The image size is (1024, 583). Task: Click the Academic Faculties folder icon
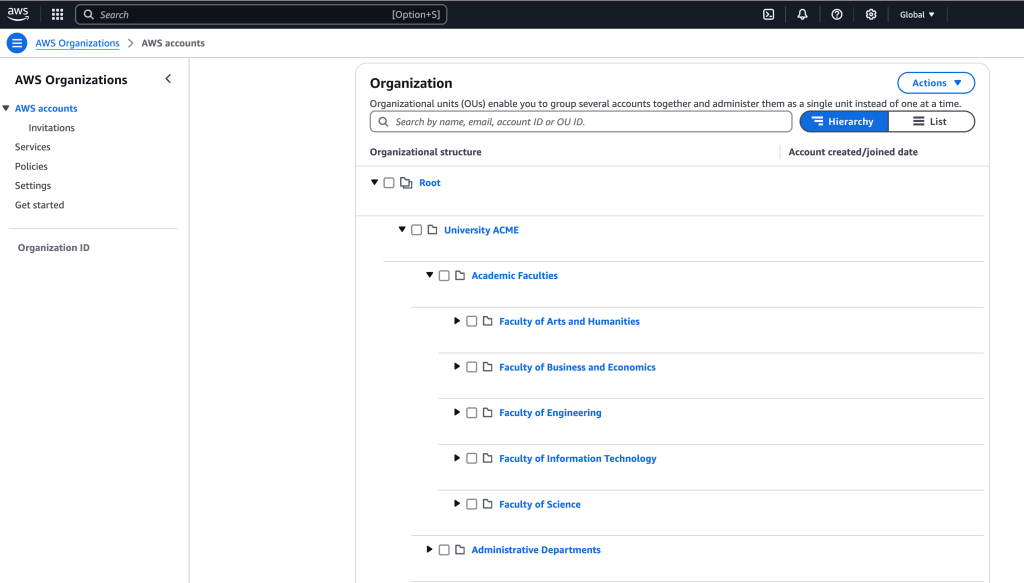coord(460,276)
